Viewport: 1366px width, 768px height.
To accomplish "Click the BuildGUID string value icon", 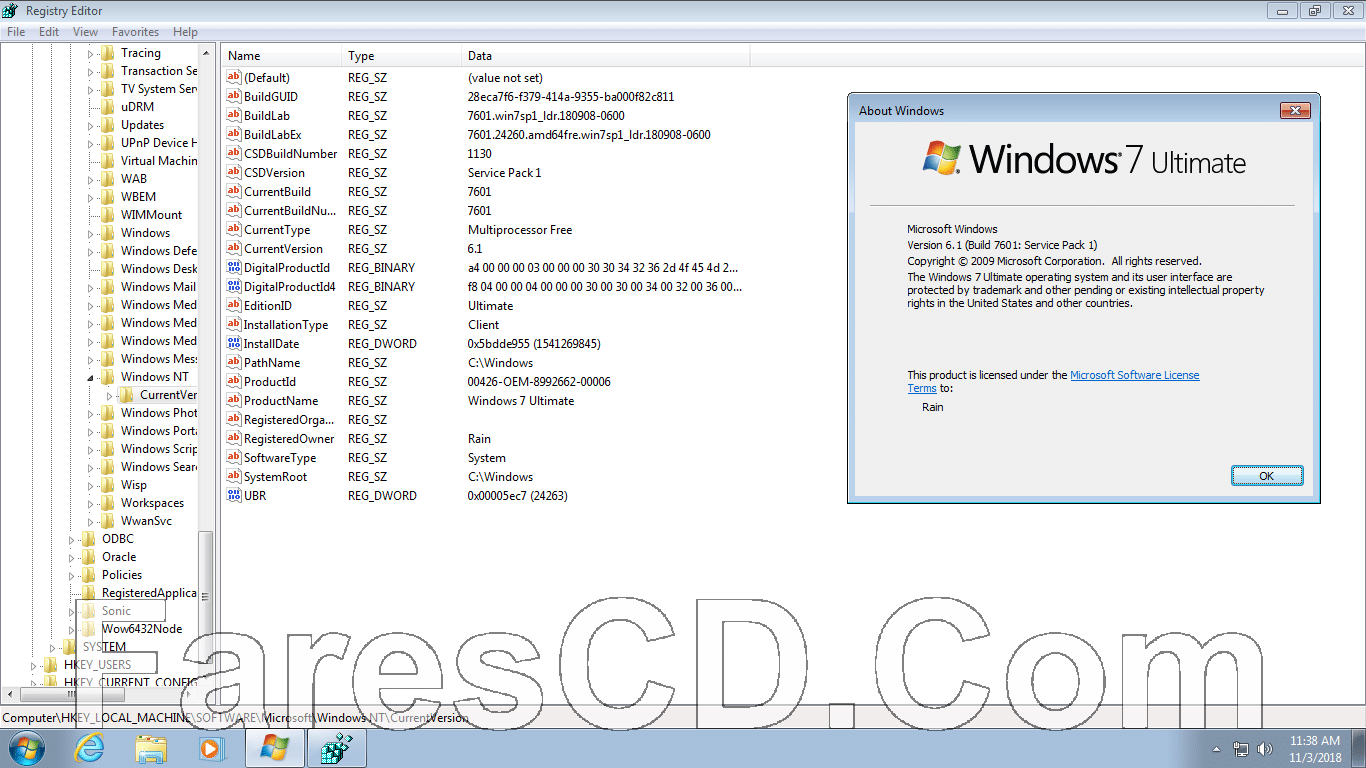I will pos(233,97).
